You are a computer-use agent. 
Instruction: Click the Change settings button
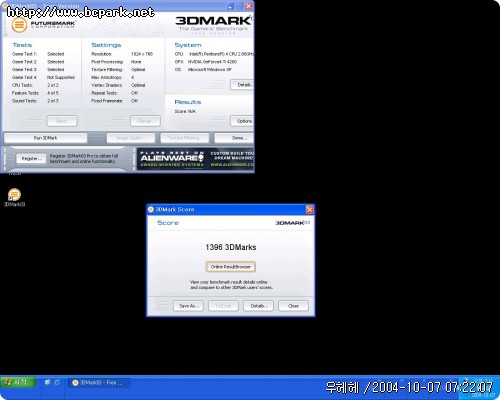coord(145,121)
